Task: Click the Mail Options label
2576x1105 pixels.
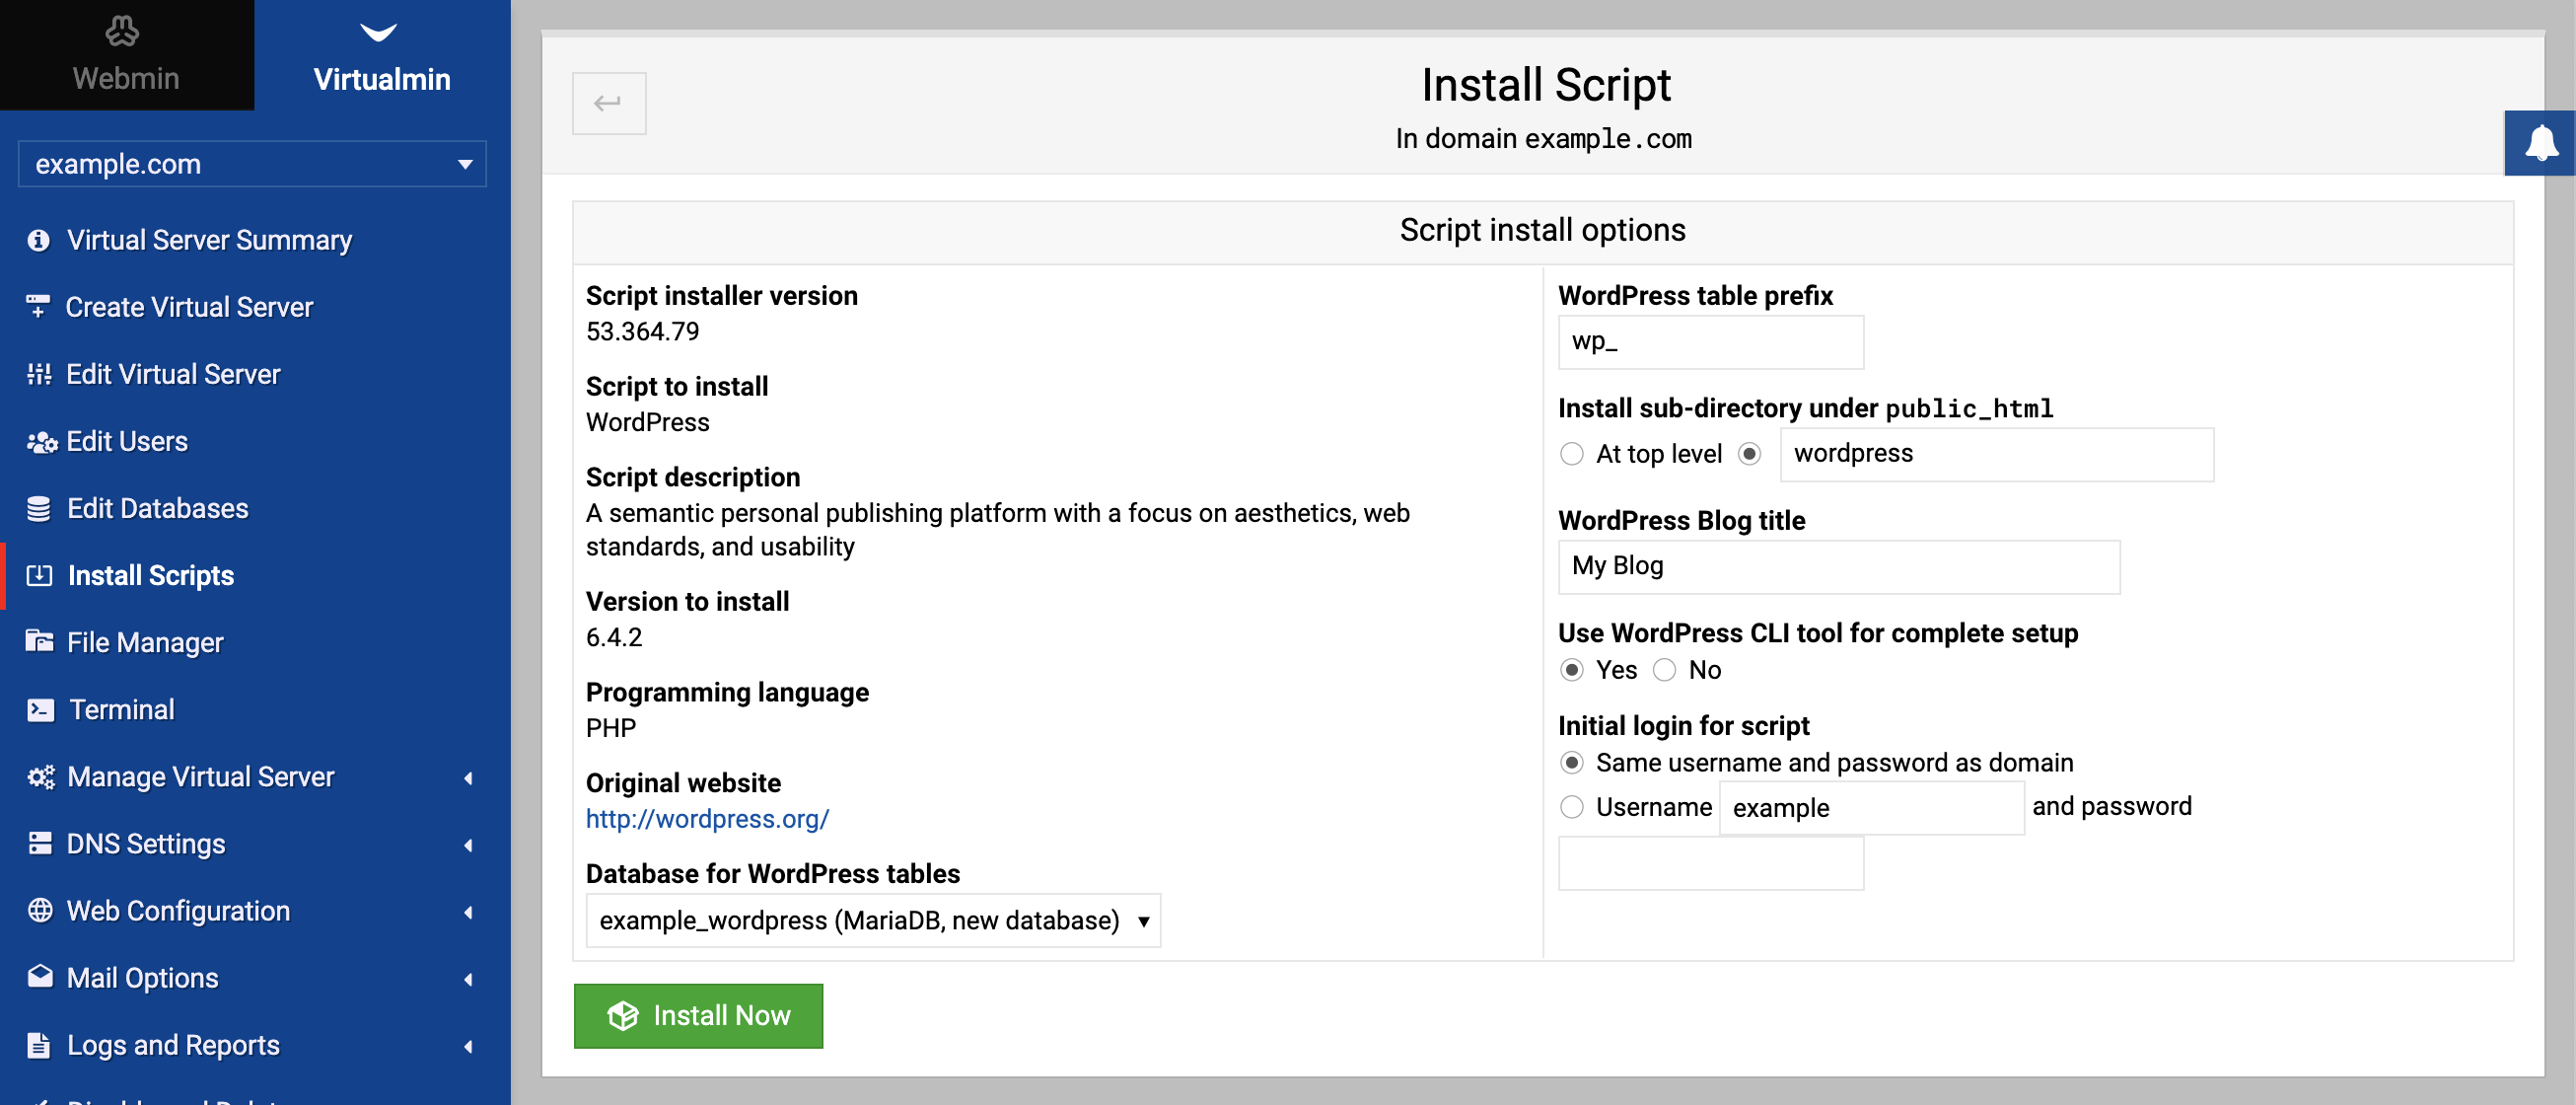Action: click(142, 977)
